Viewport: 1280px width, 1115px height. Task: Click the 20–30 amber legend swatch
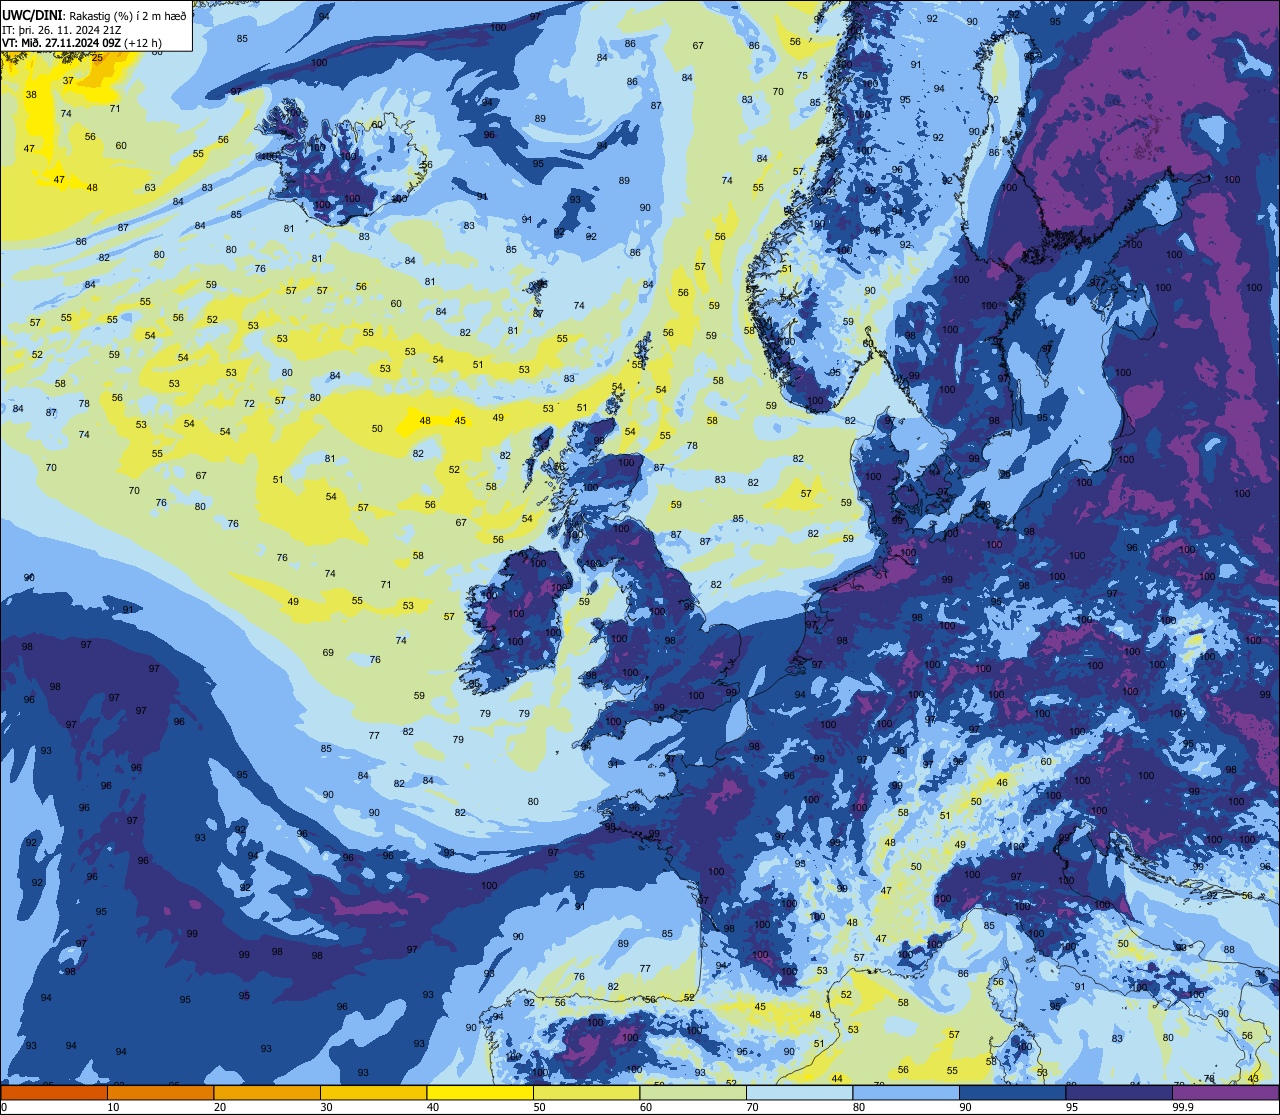(x=267, y=1092)
